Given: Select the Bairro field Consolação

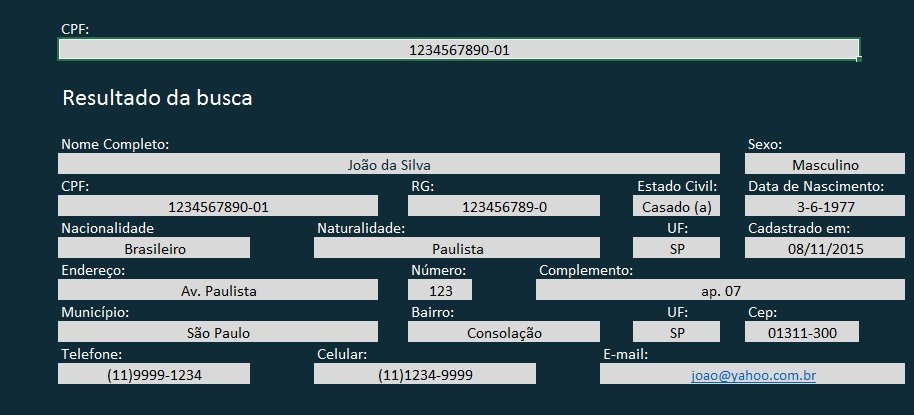Looking at the screenshot, I should tap(504, 332).
